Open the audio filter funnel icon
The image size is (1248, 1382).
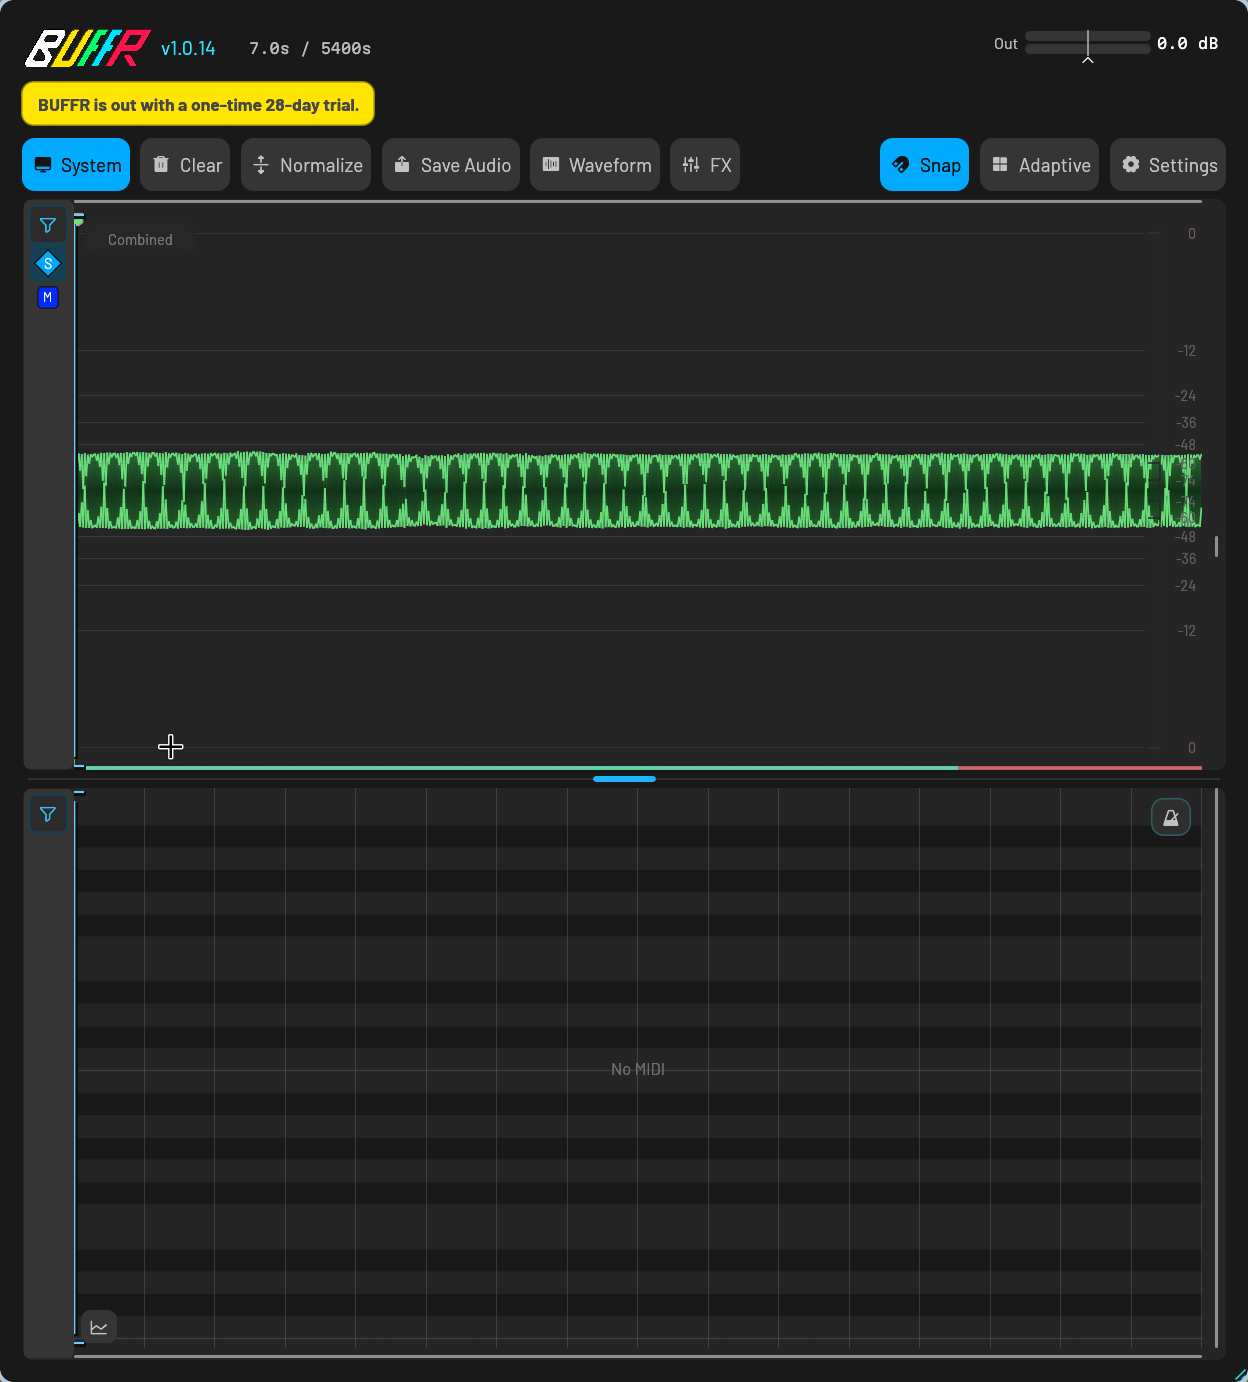pos(48,225)
